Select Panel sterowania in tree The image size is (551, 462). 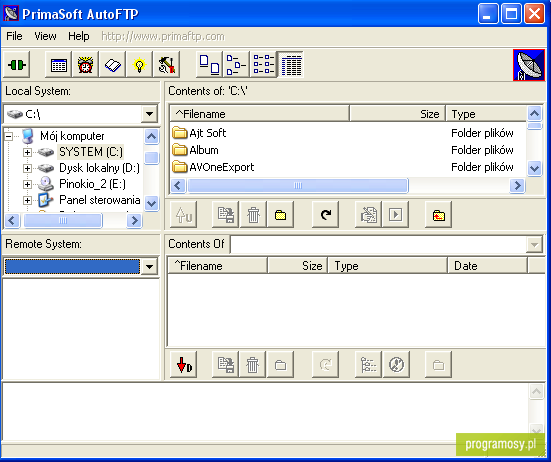coord(100,200)
